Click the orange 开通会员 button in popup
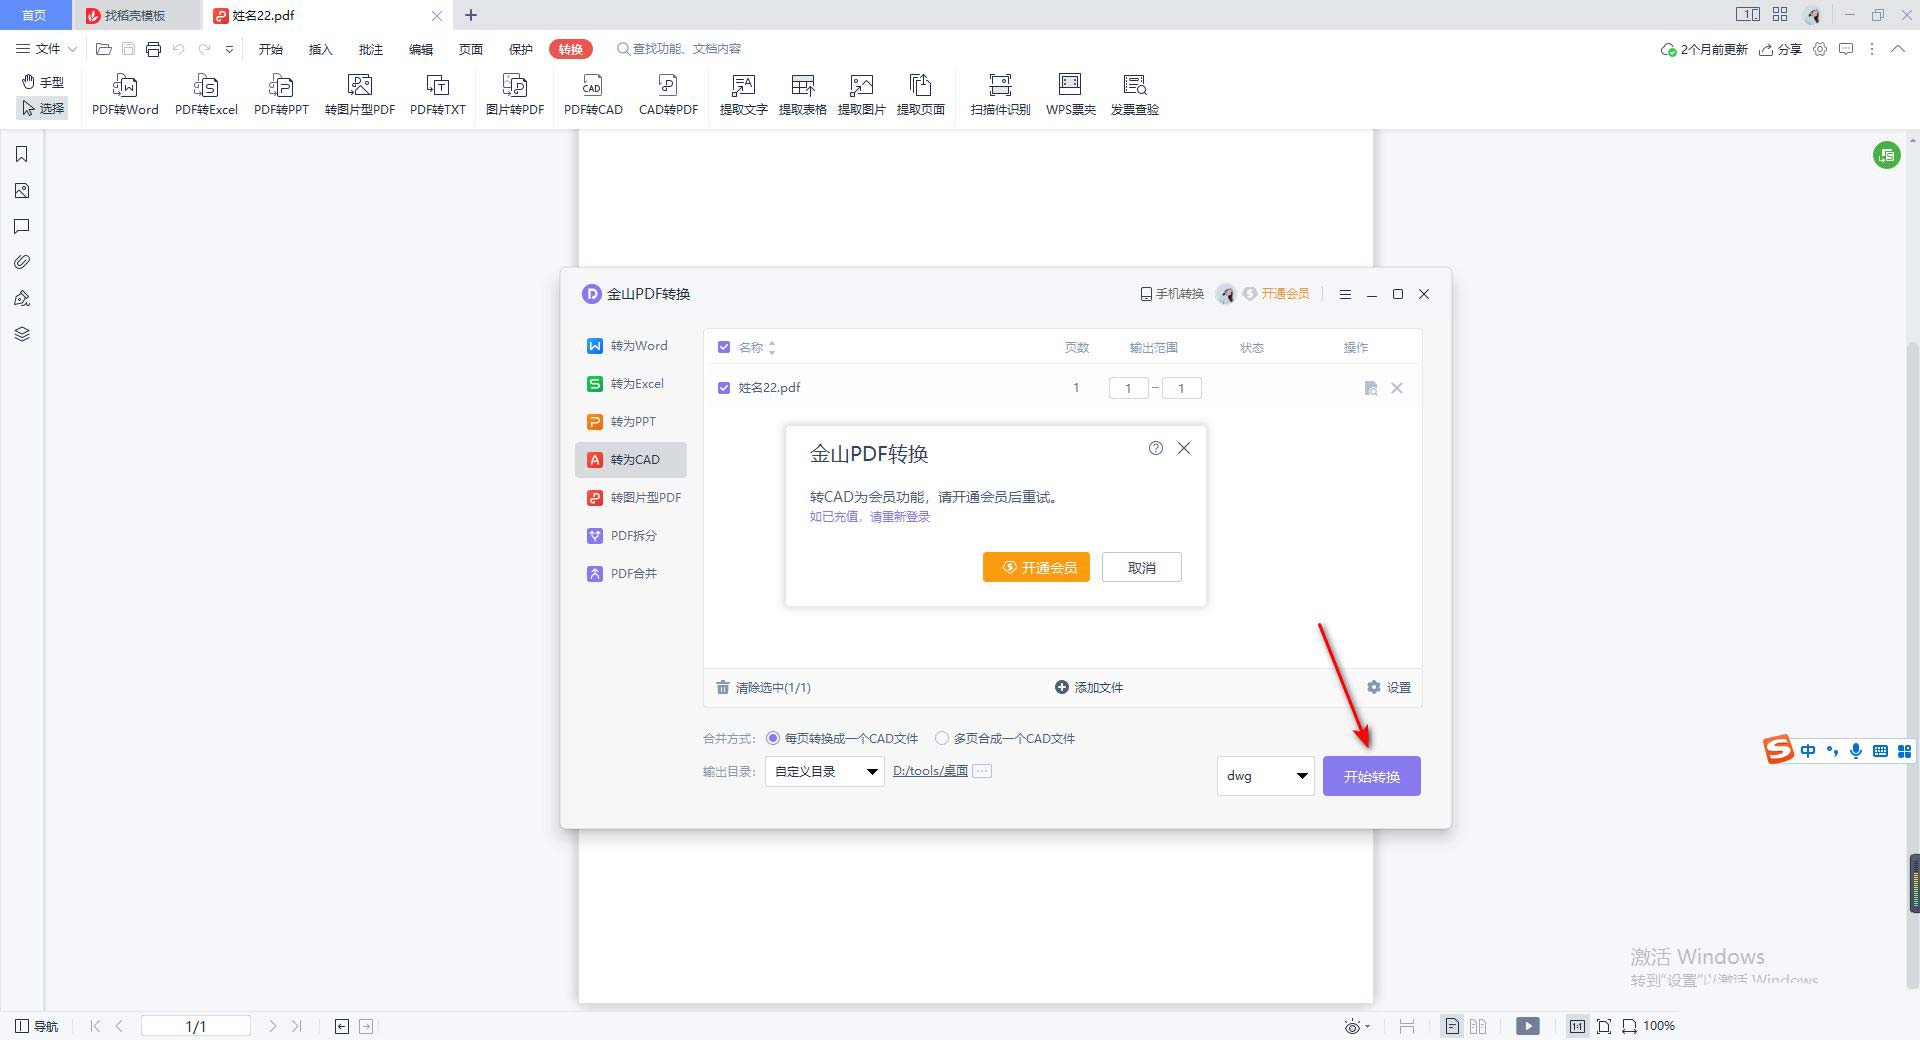The height and width of the screenshot is (1040, 1920). pos(1036,567)
